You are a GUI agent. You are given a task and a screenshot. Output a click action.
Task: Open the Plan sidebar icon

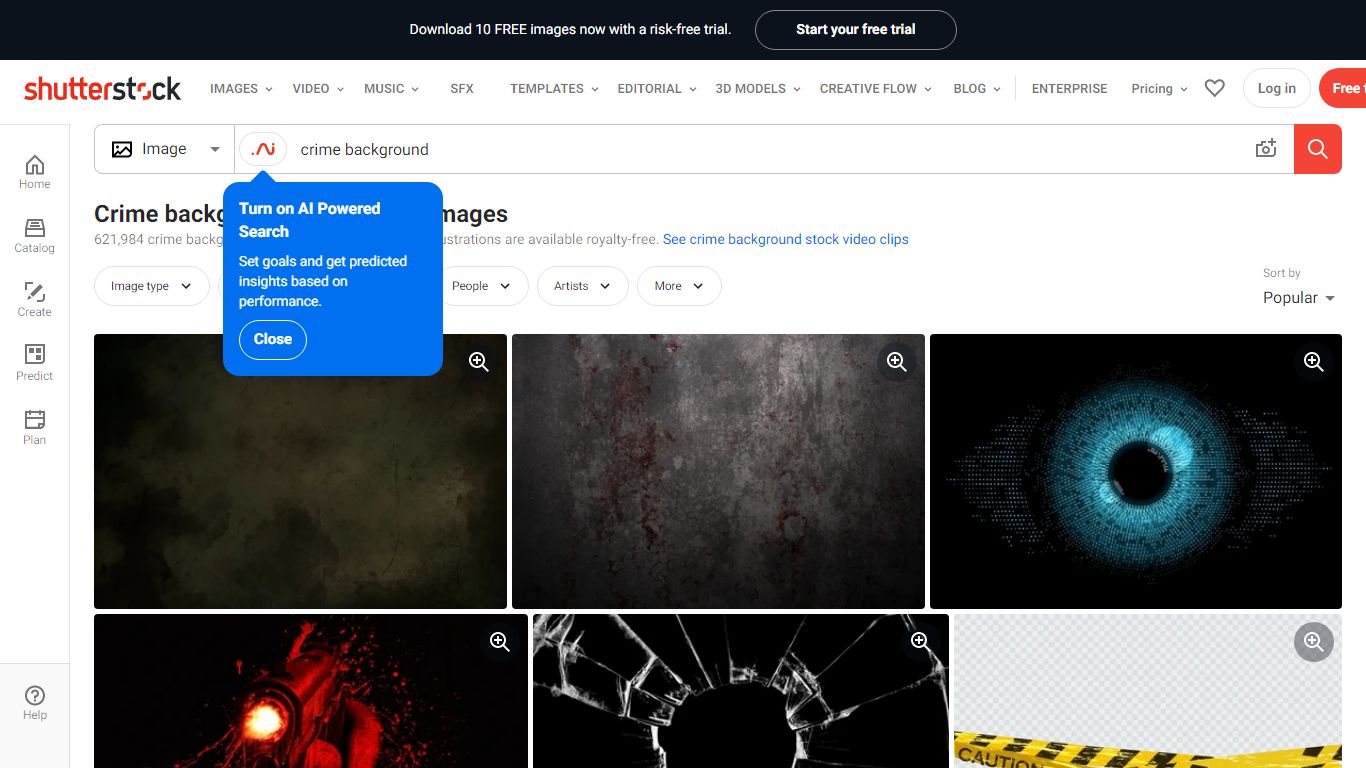click(x=34, y=427)
